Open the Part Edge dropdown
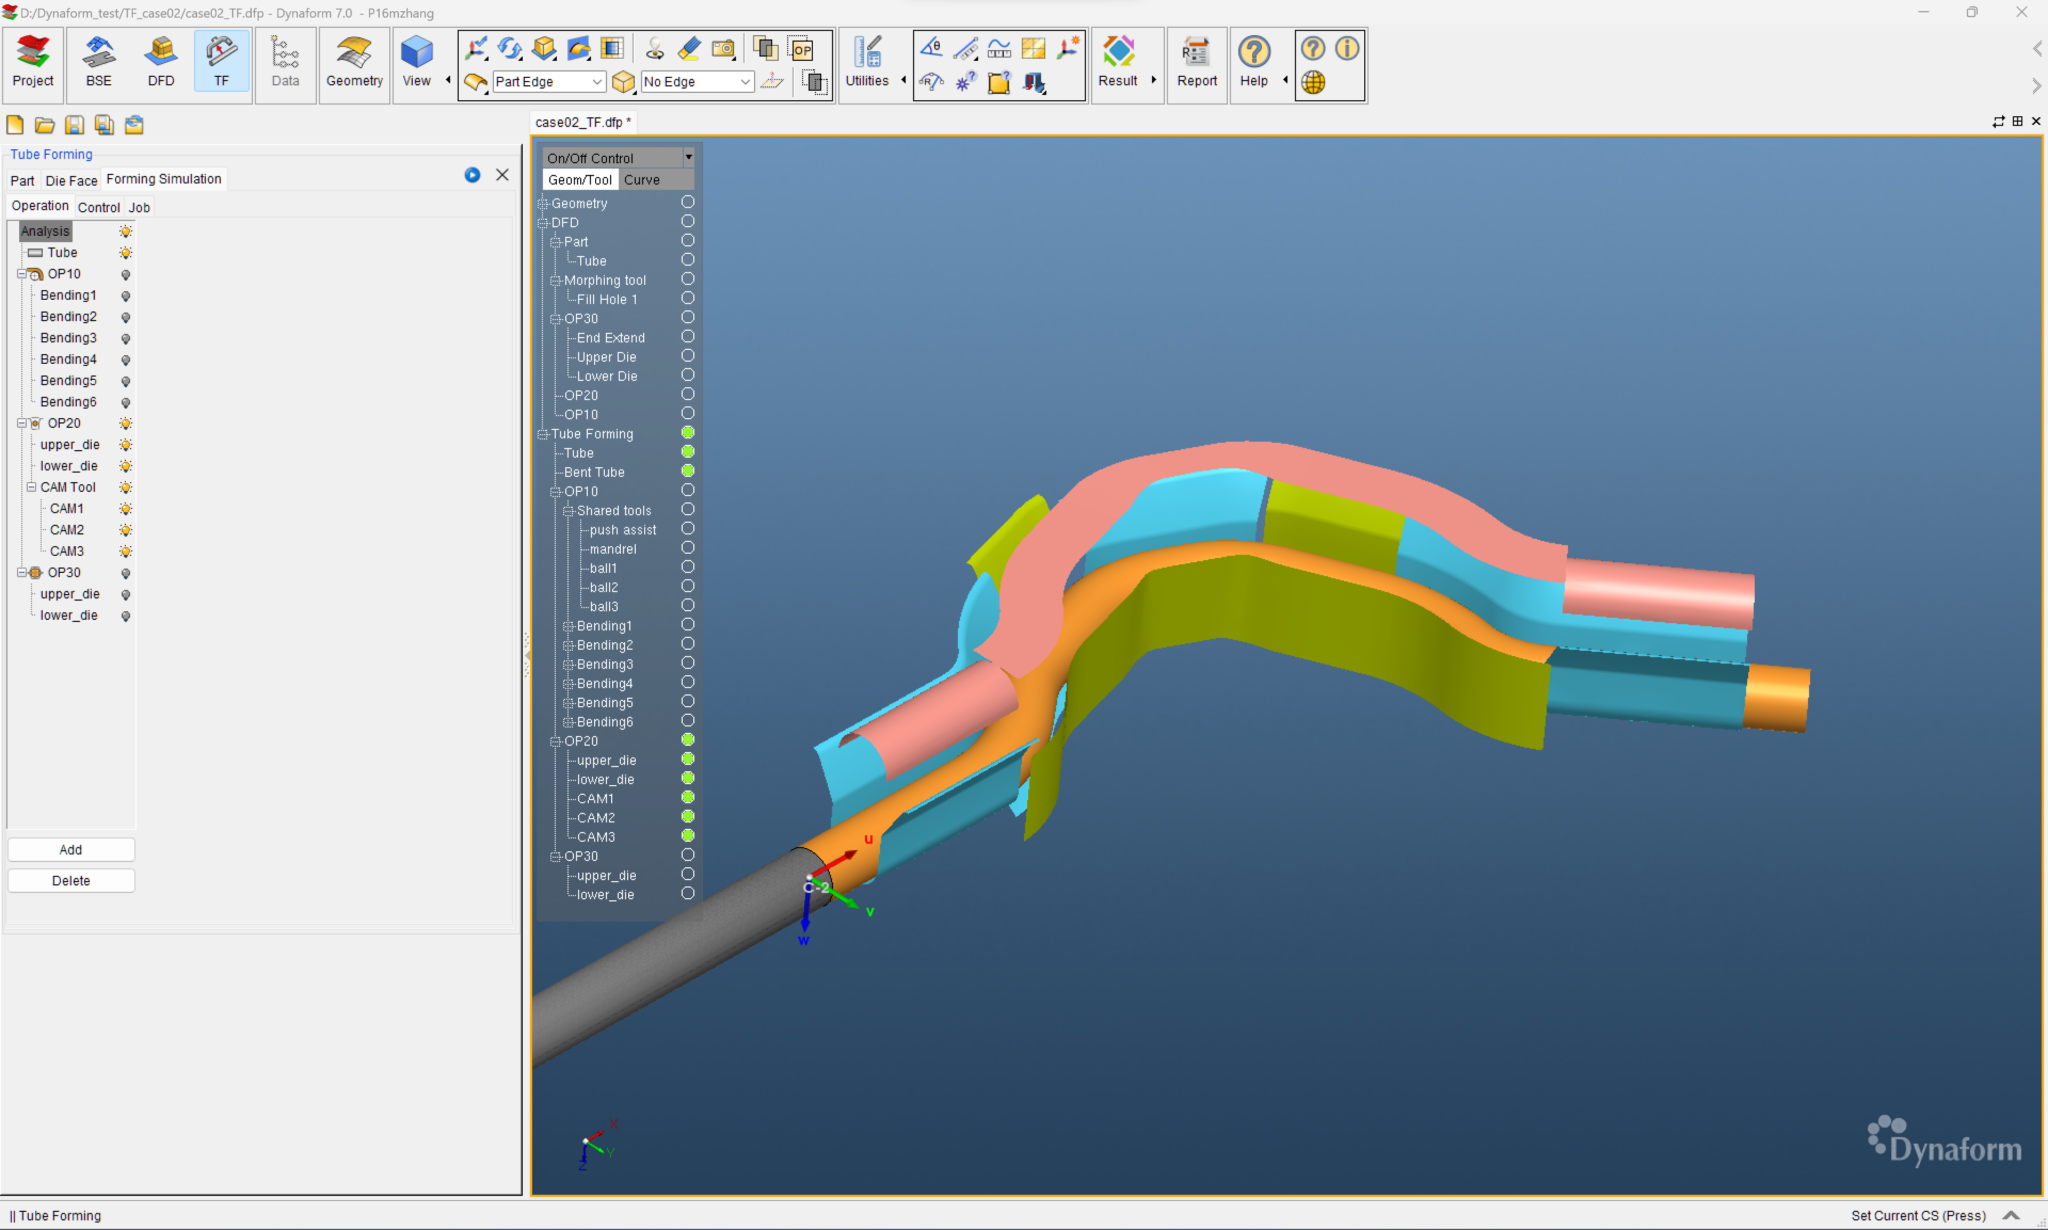Viewport: 2048px width, 1230px height. point(597,82)
